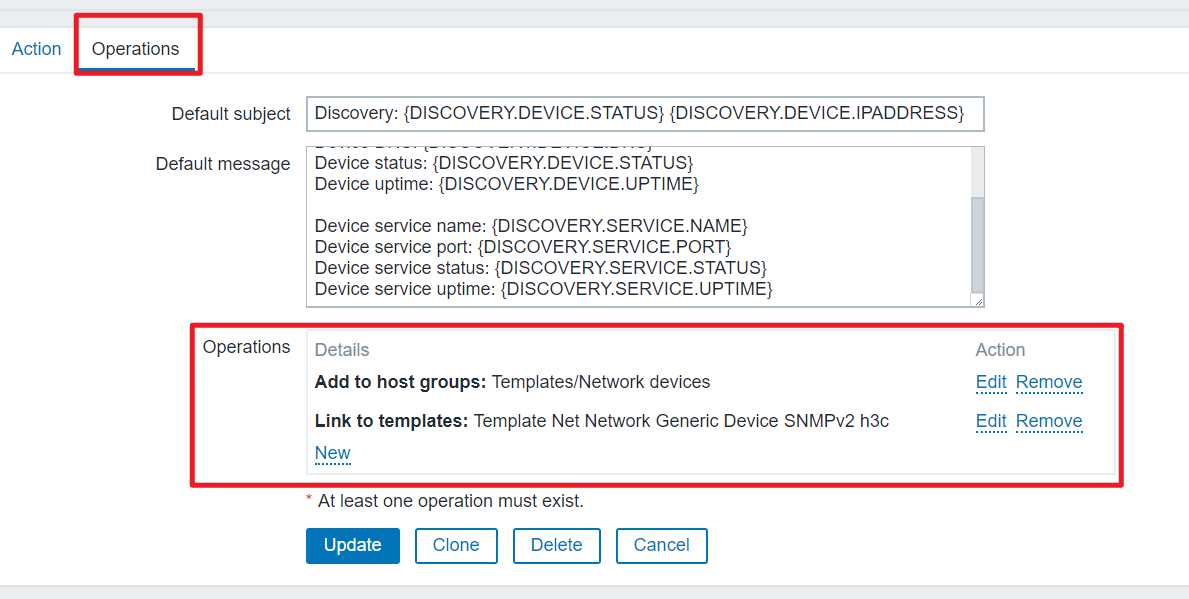Click the Device uptime line in message
This screenshot has width=1189, height=599.
(506, 184)
